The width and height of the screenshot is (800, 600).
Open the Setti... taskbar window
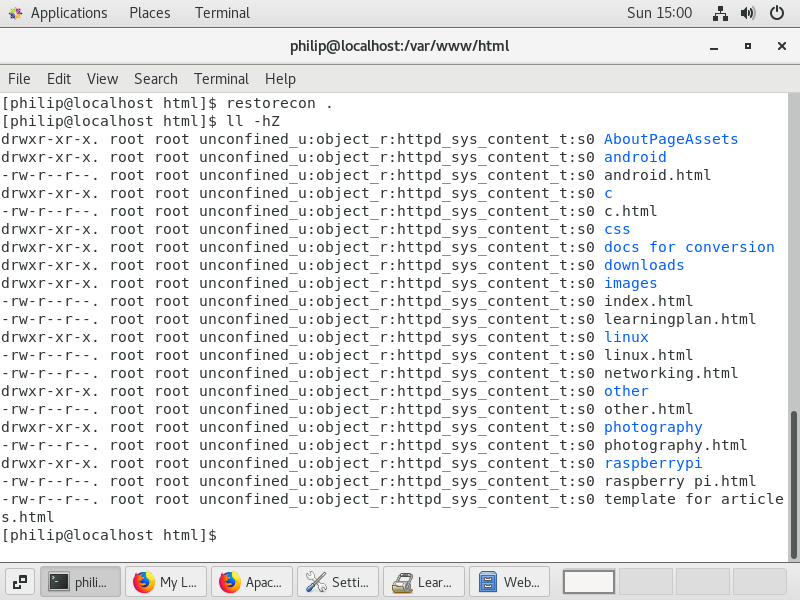pyautogui.click(x=338, y=582)
